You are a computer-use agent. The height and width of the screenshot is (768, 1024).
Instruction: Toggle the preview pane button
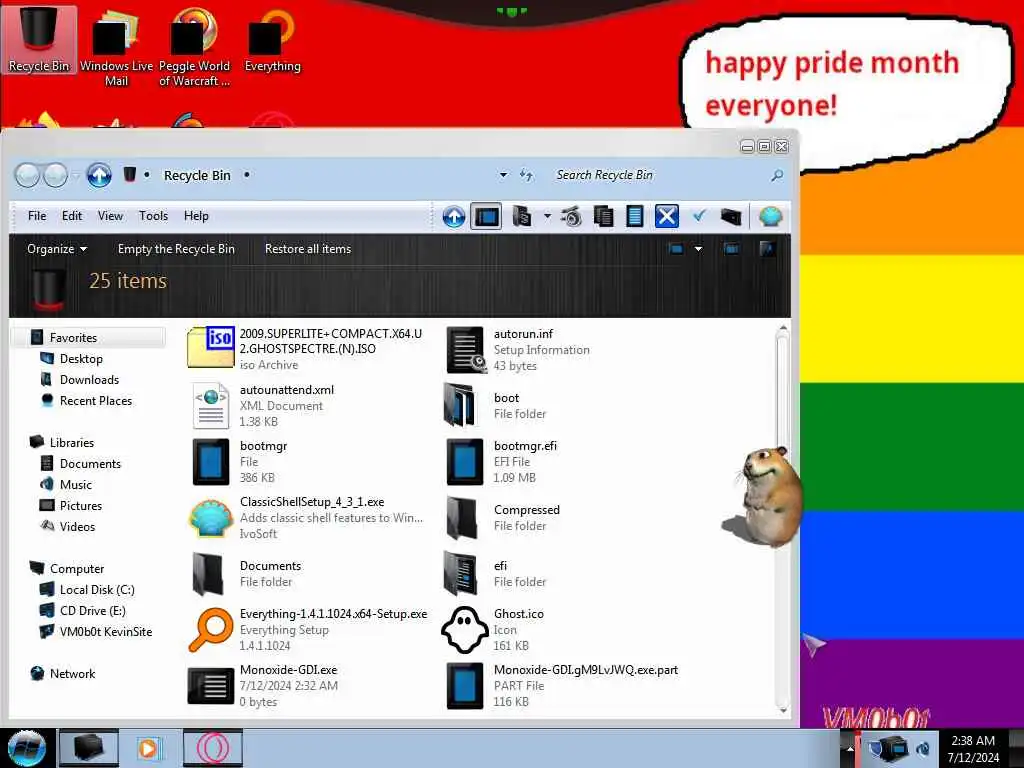coord(731,249)
